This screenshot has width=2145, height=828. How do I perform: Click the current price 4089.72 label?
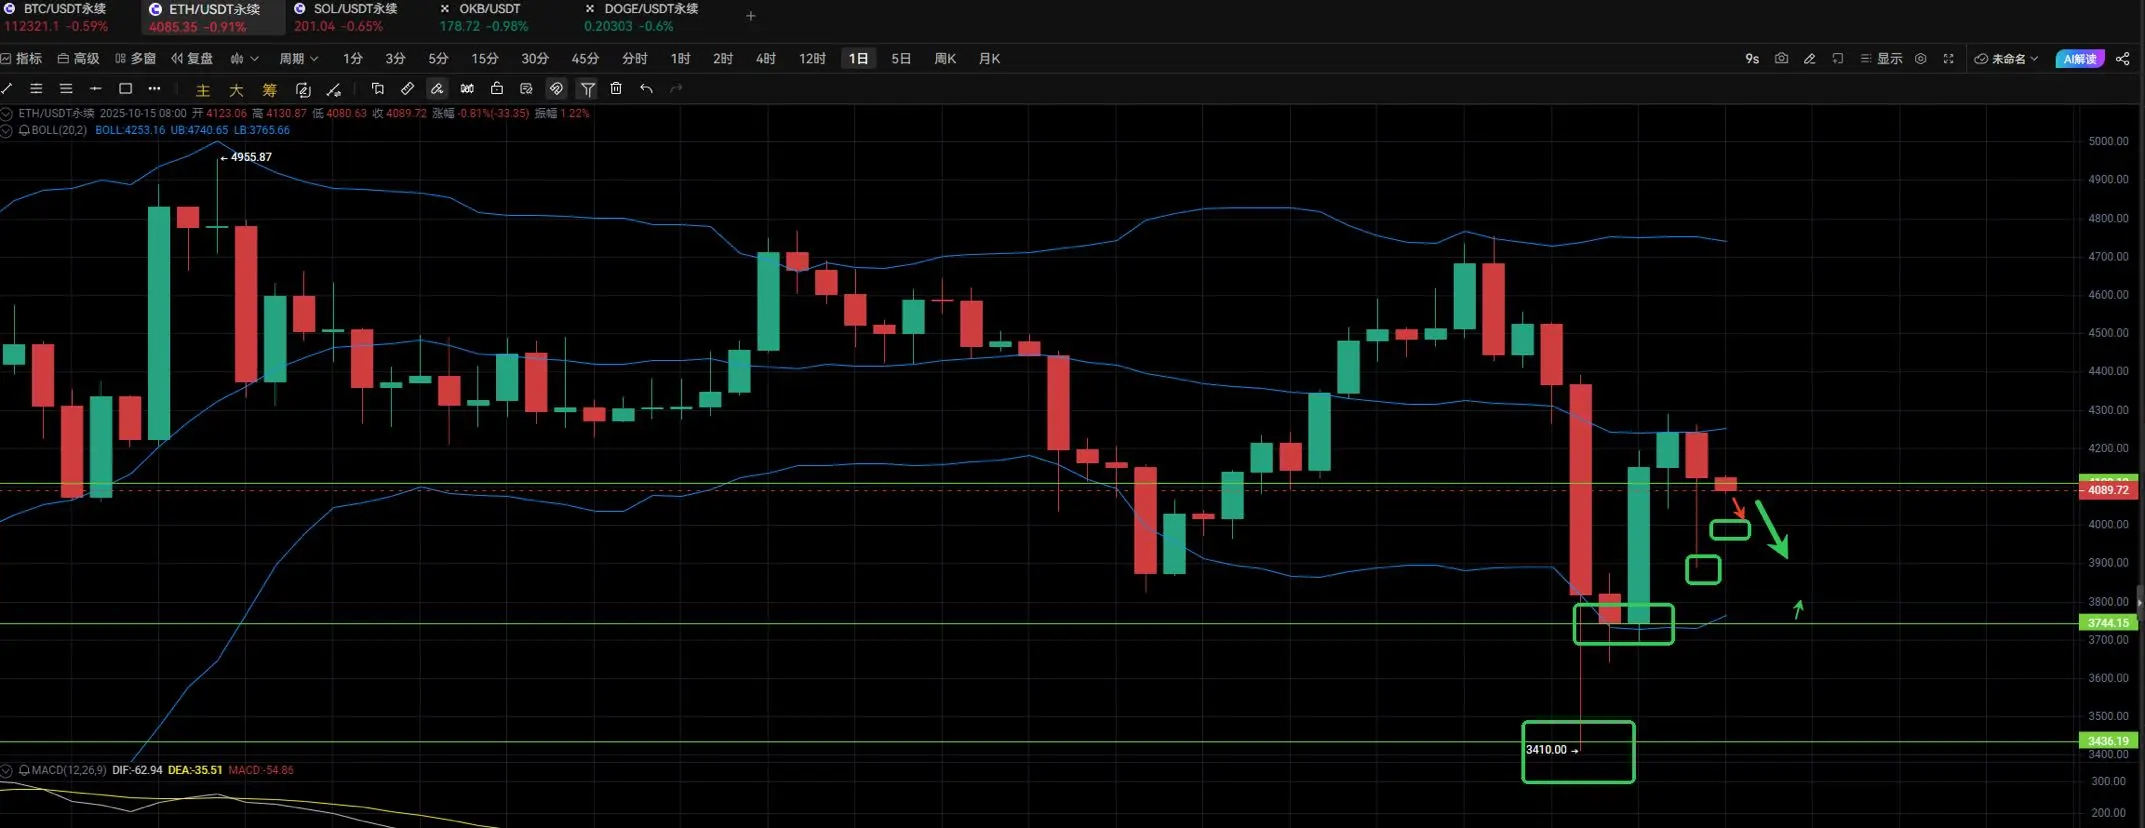(x=2108, y=490)
